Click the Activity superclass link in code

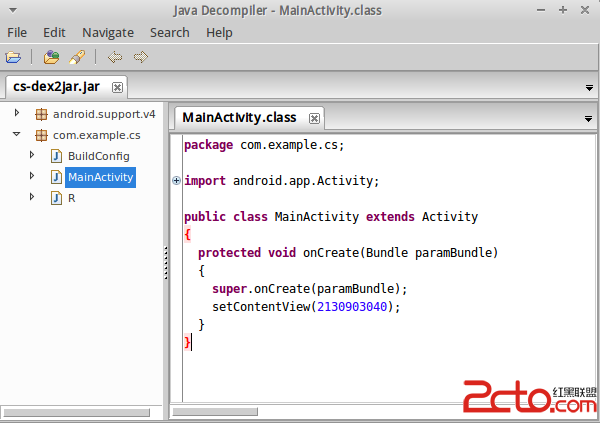click(x=450, y=217)
